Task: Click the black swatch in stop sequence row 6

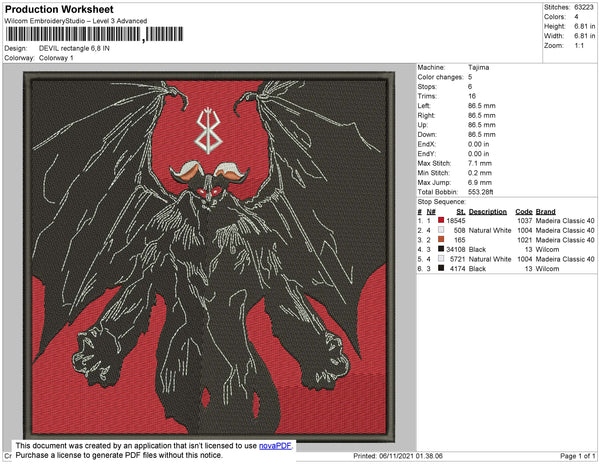Action: (441, 268)
